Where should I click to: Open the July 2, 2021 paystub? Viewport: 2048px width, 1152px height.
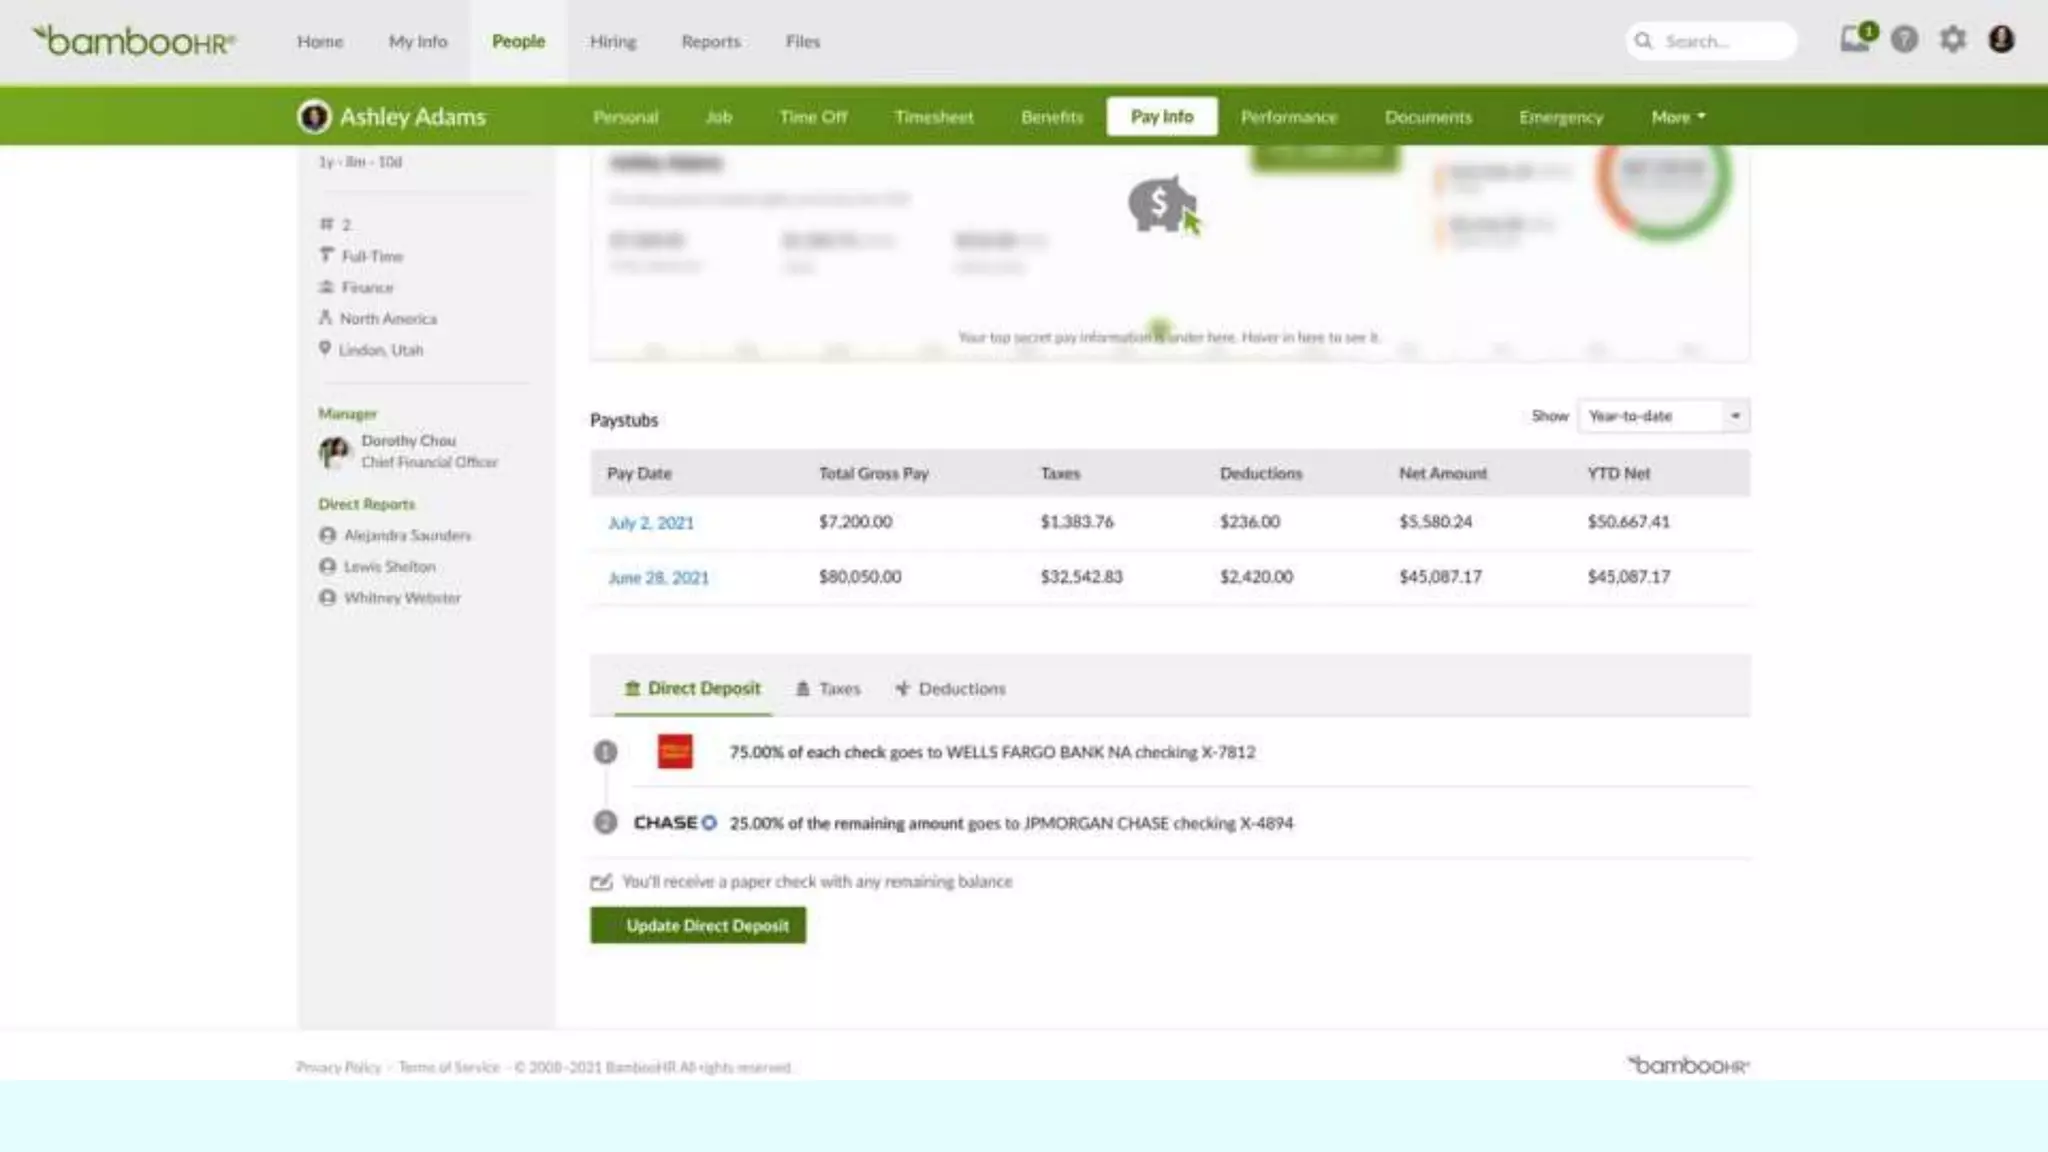click(x=650, y=523)
